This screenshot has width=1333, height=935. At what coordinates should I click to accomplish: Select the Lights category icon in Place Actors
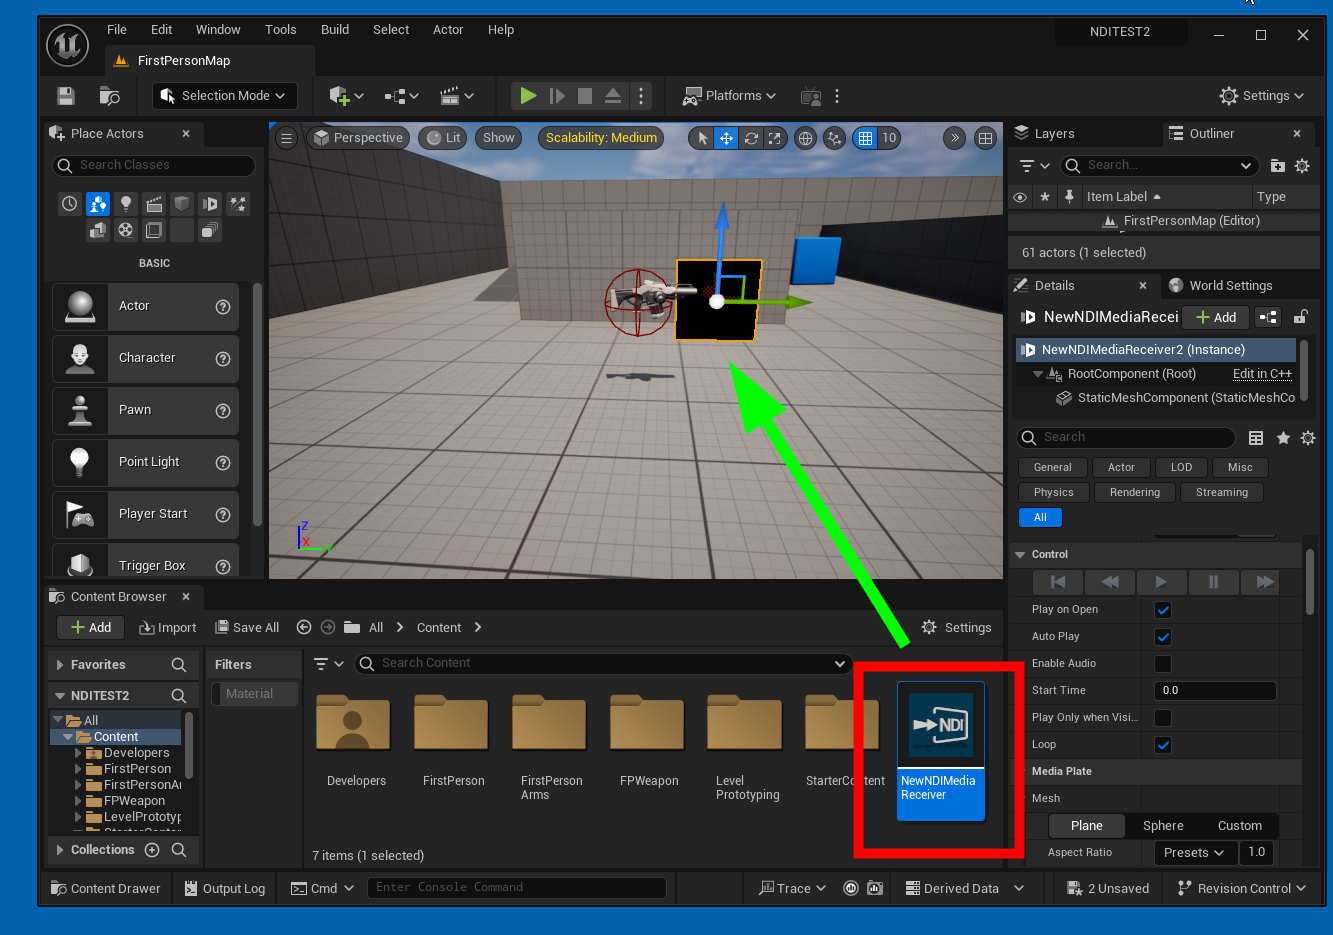click(x=126, y=204)
